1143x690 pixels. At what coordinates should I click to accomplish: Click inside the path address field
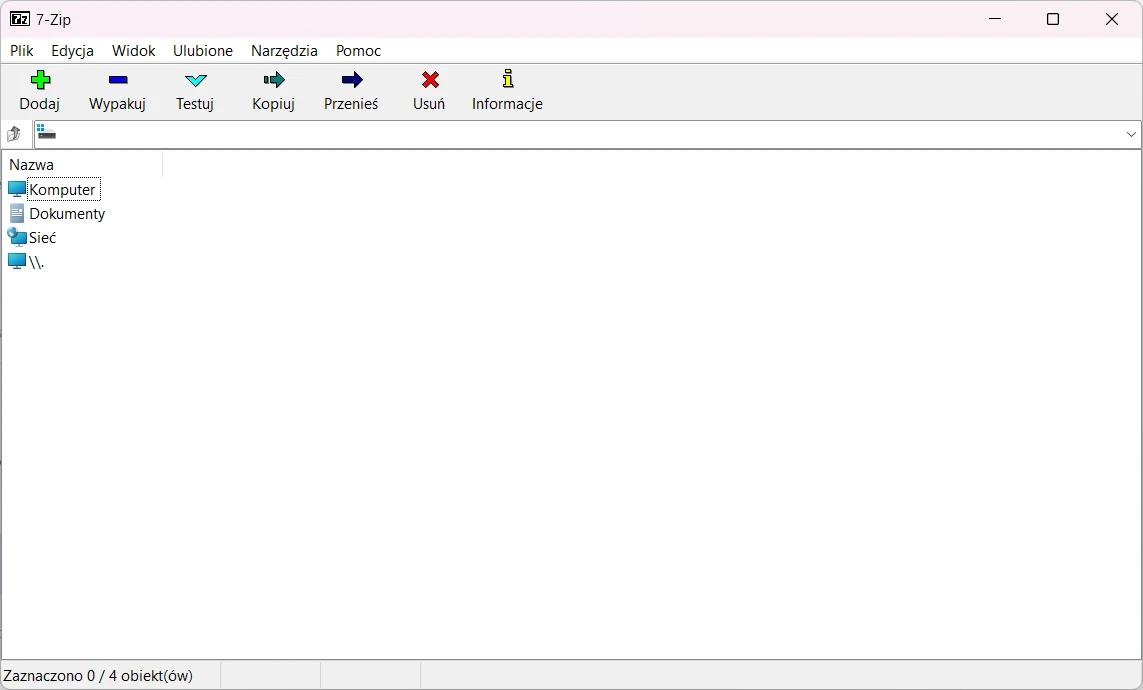click(587, 134)
